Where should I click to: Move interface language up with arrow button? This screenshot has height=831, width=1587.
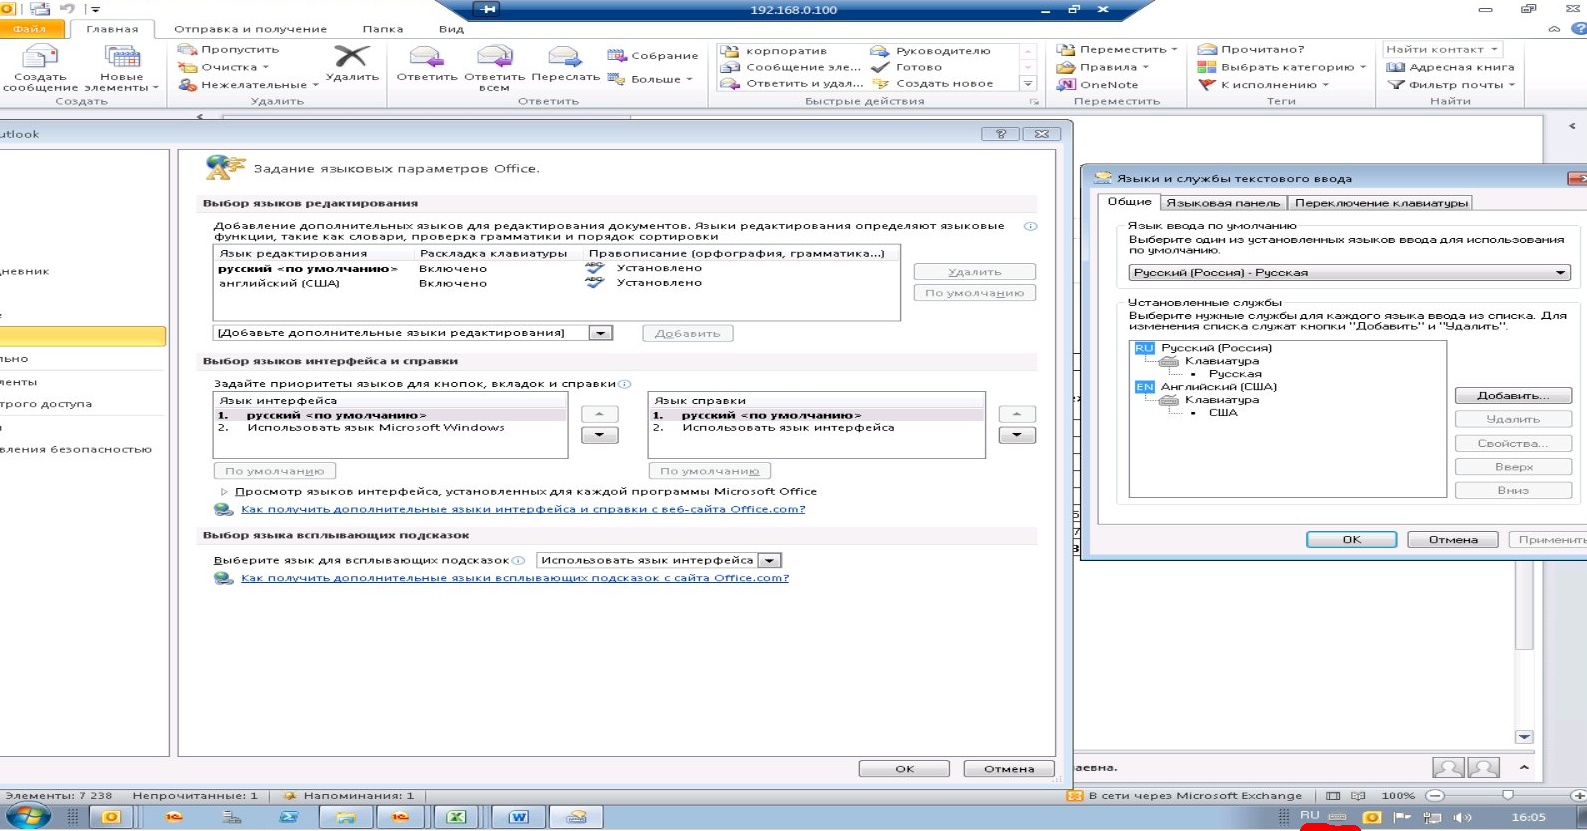click(599, 414)
